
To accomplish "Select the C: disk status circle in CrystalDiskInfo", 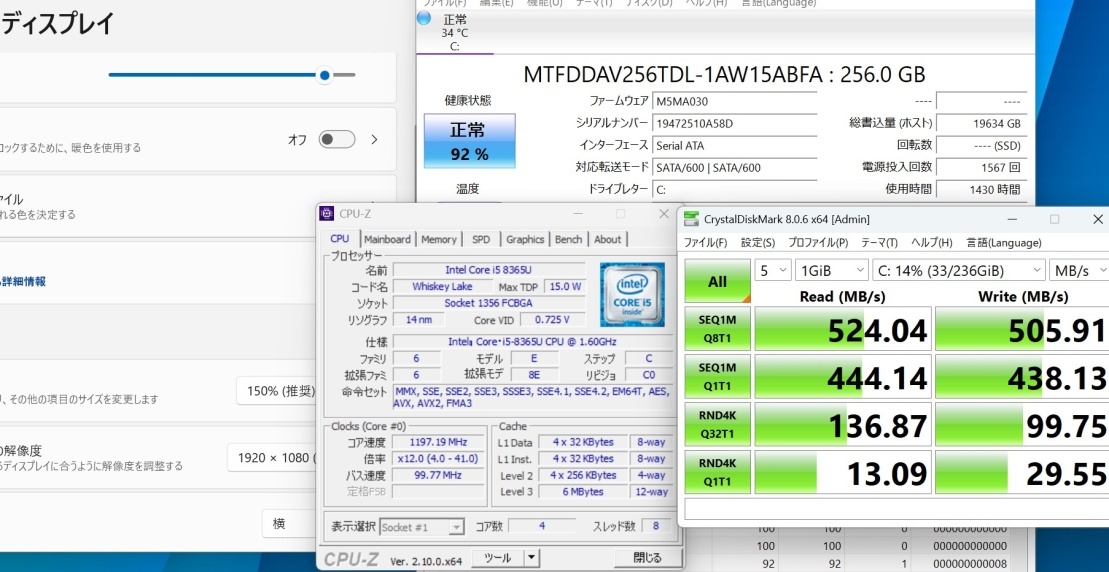I will pyautogui.click(x=424, y=18).
